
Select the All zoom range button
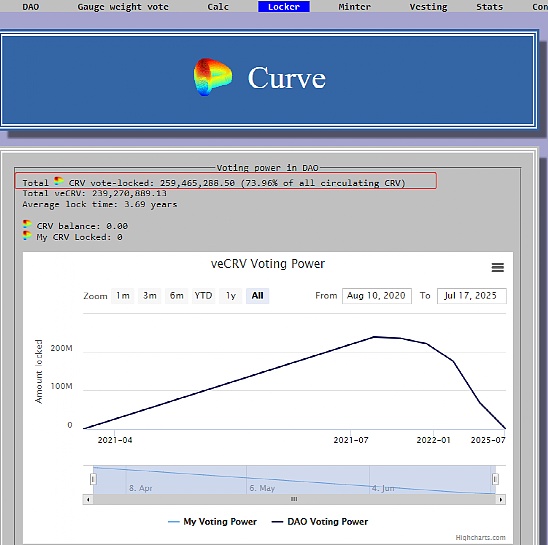258,296
